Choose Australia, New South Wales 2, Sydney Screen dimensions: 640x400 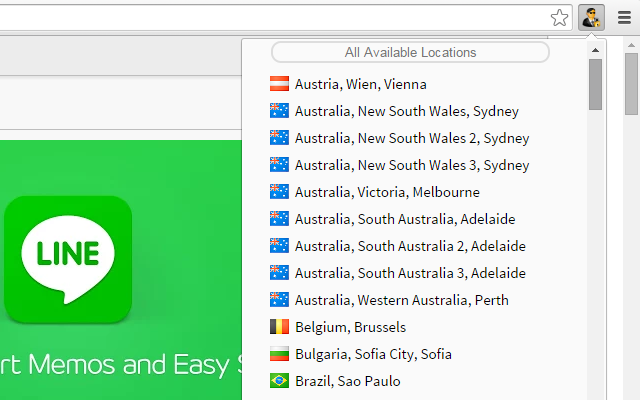(412, 138)
